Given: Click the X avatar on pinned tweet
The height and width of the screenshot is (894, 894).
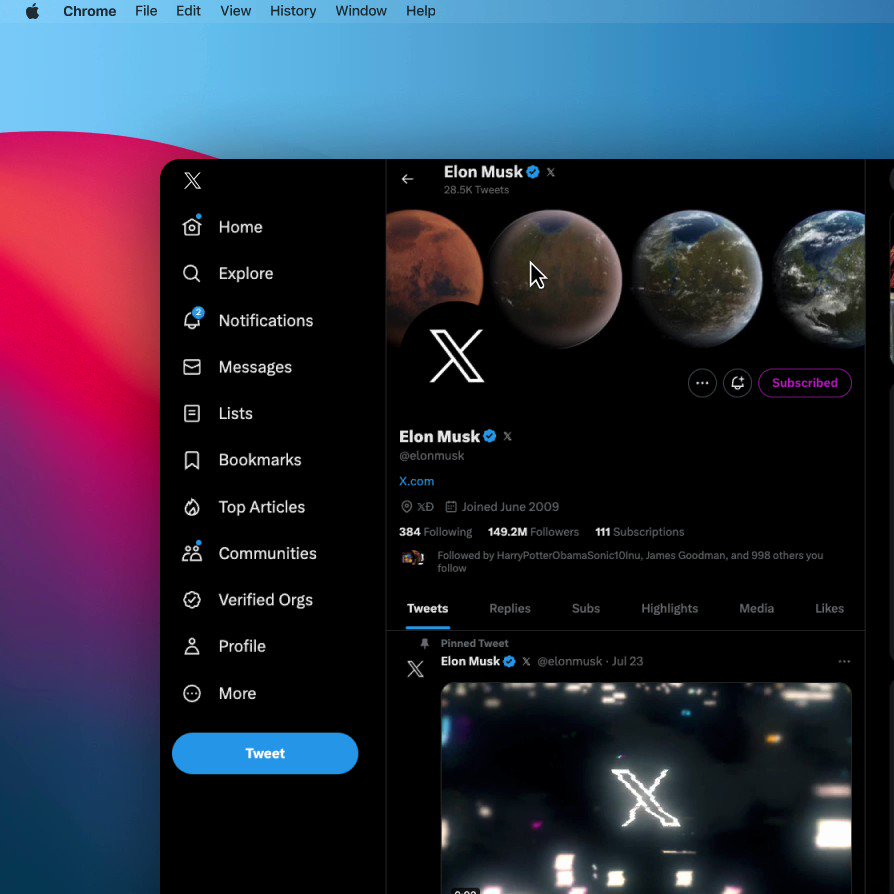Looking at the screenshot, I should point(416,668).
